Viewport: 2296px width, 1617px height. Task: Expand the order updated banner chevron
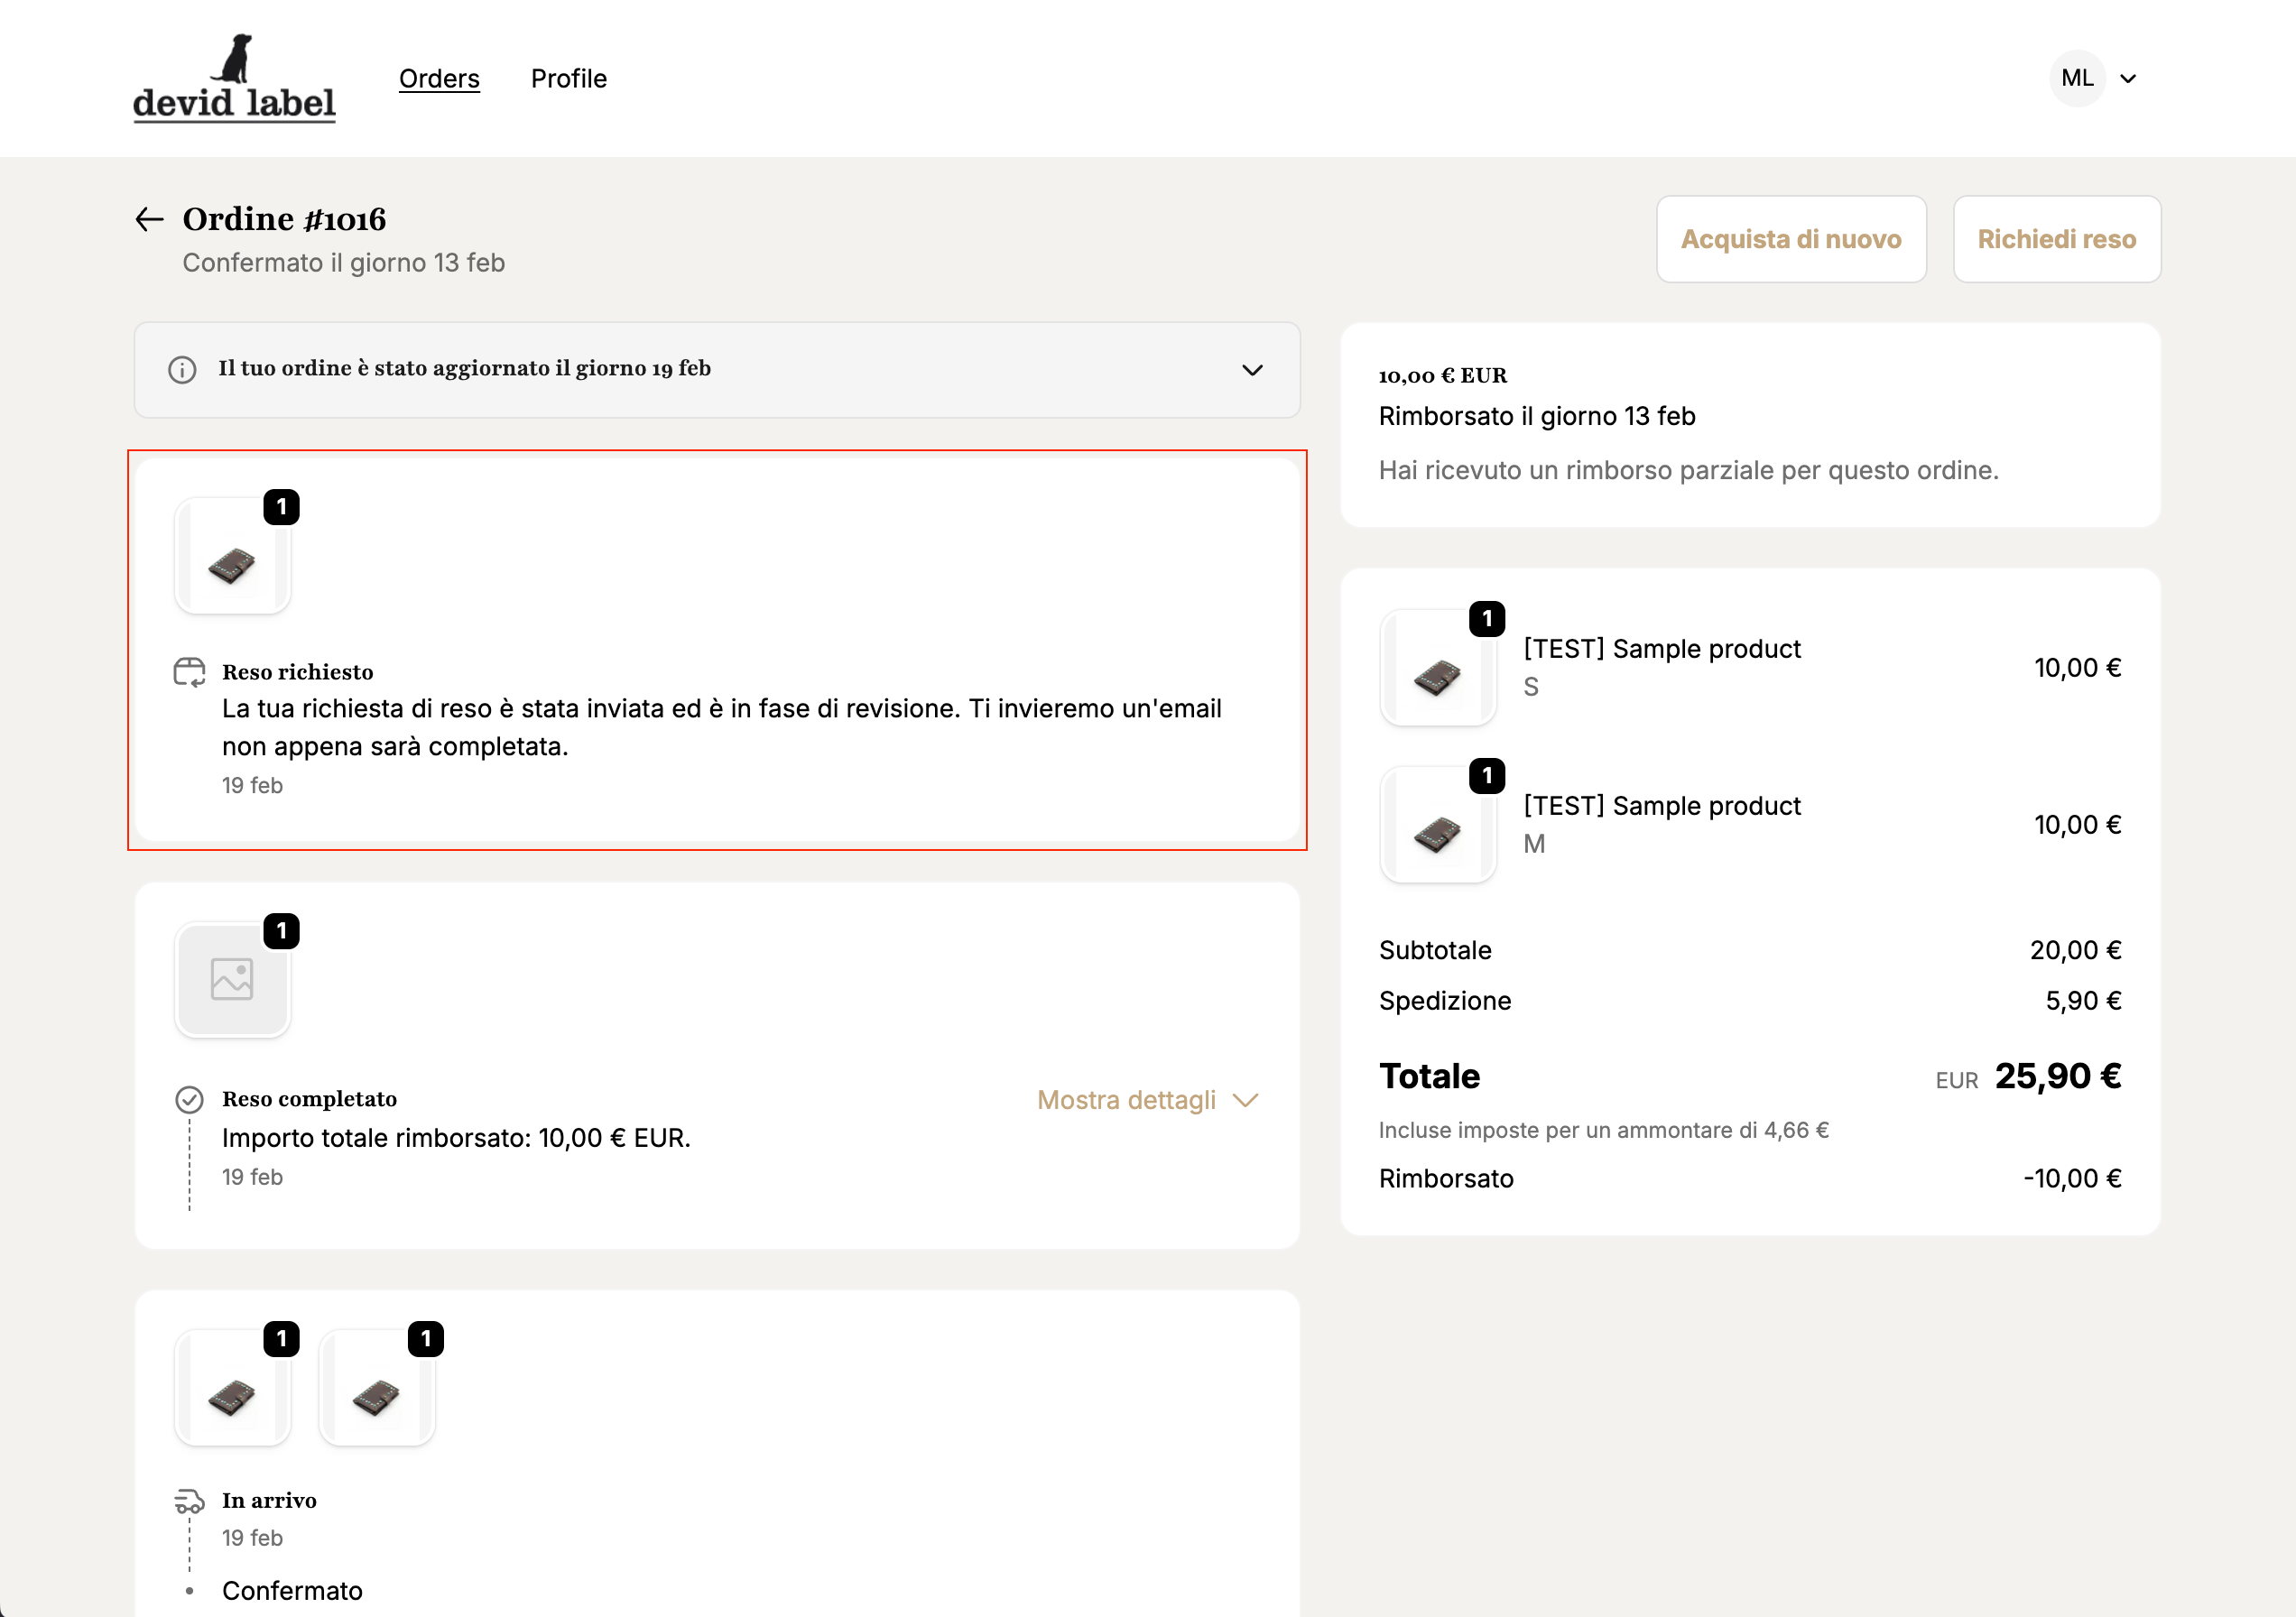tap(1252, 370)
